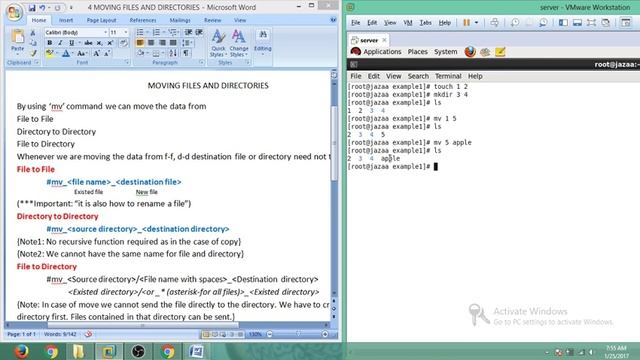The height and width of the screenshot is (360, 640).
Task: Click the Bullets list icon
Action: [x=140, y=32]
